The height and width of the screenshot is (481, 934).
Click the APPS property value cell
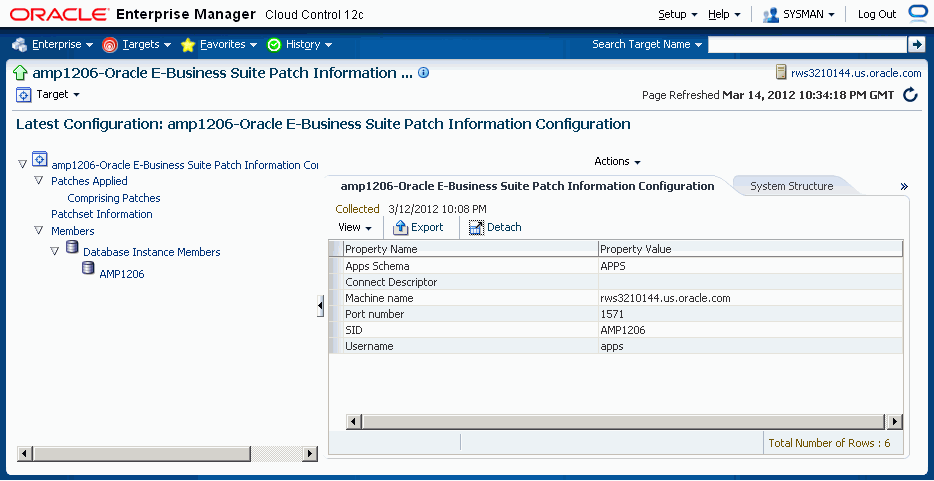tap(751, 266)
